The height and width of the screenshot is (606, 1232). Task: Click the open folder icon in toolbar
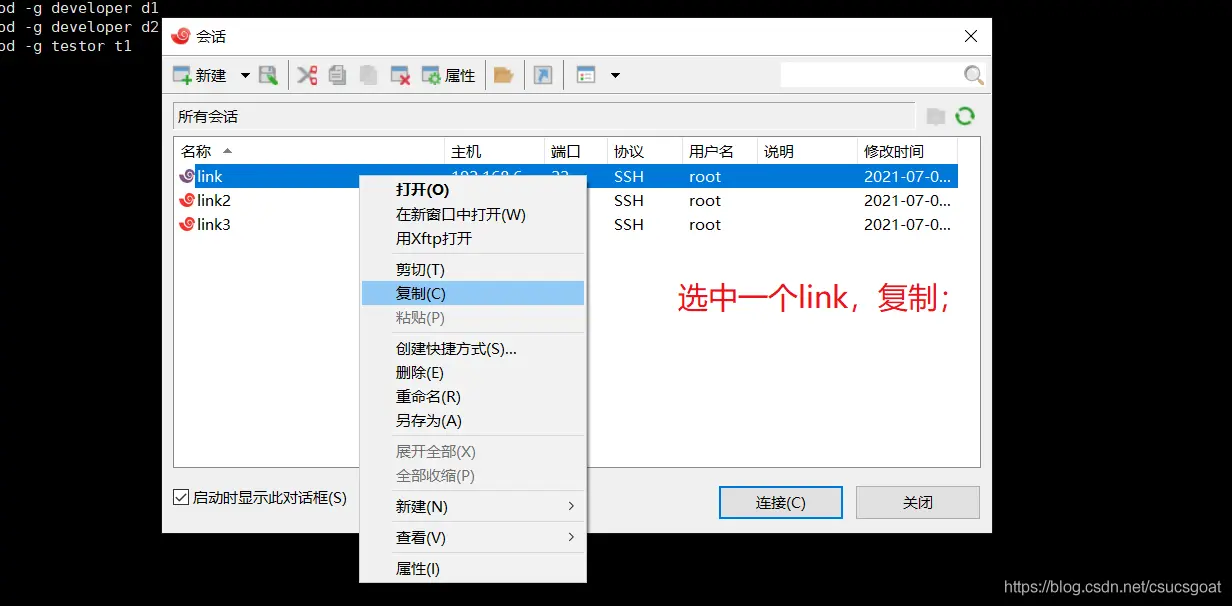pos(504,75)
